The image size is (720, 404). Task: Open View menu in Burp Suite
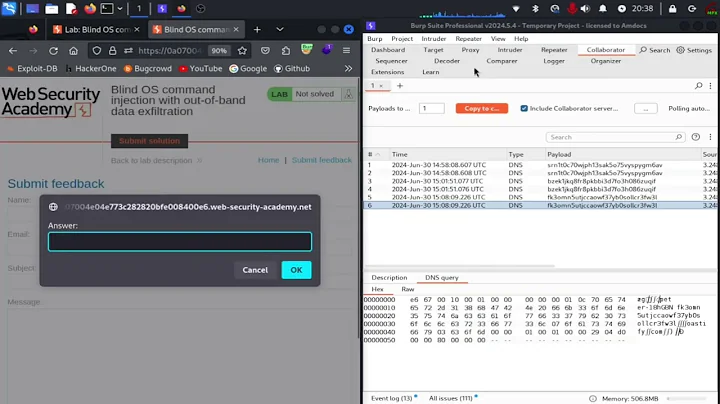(498, 39)
